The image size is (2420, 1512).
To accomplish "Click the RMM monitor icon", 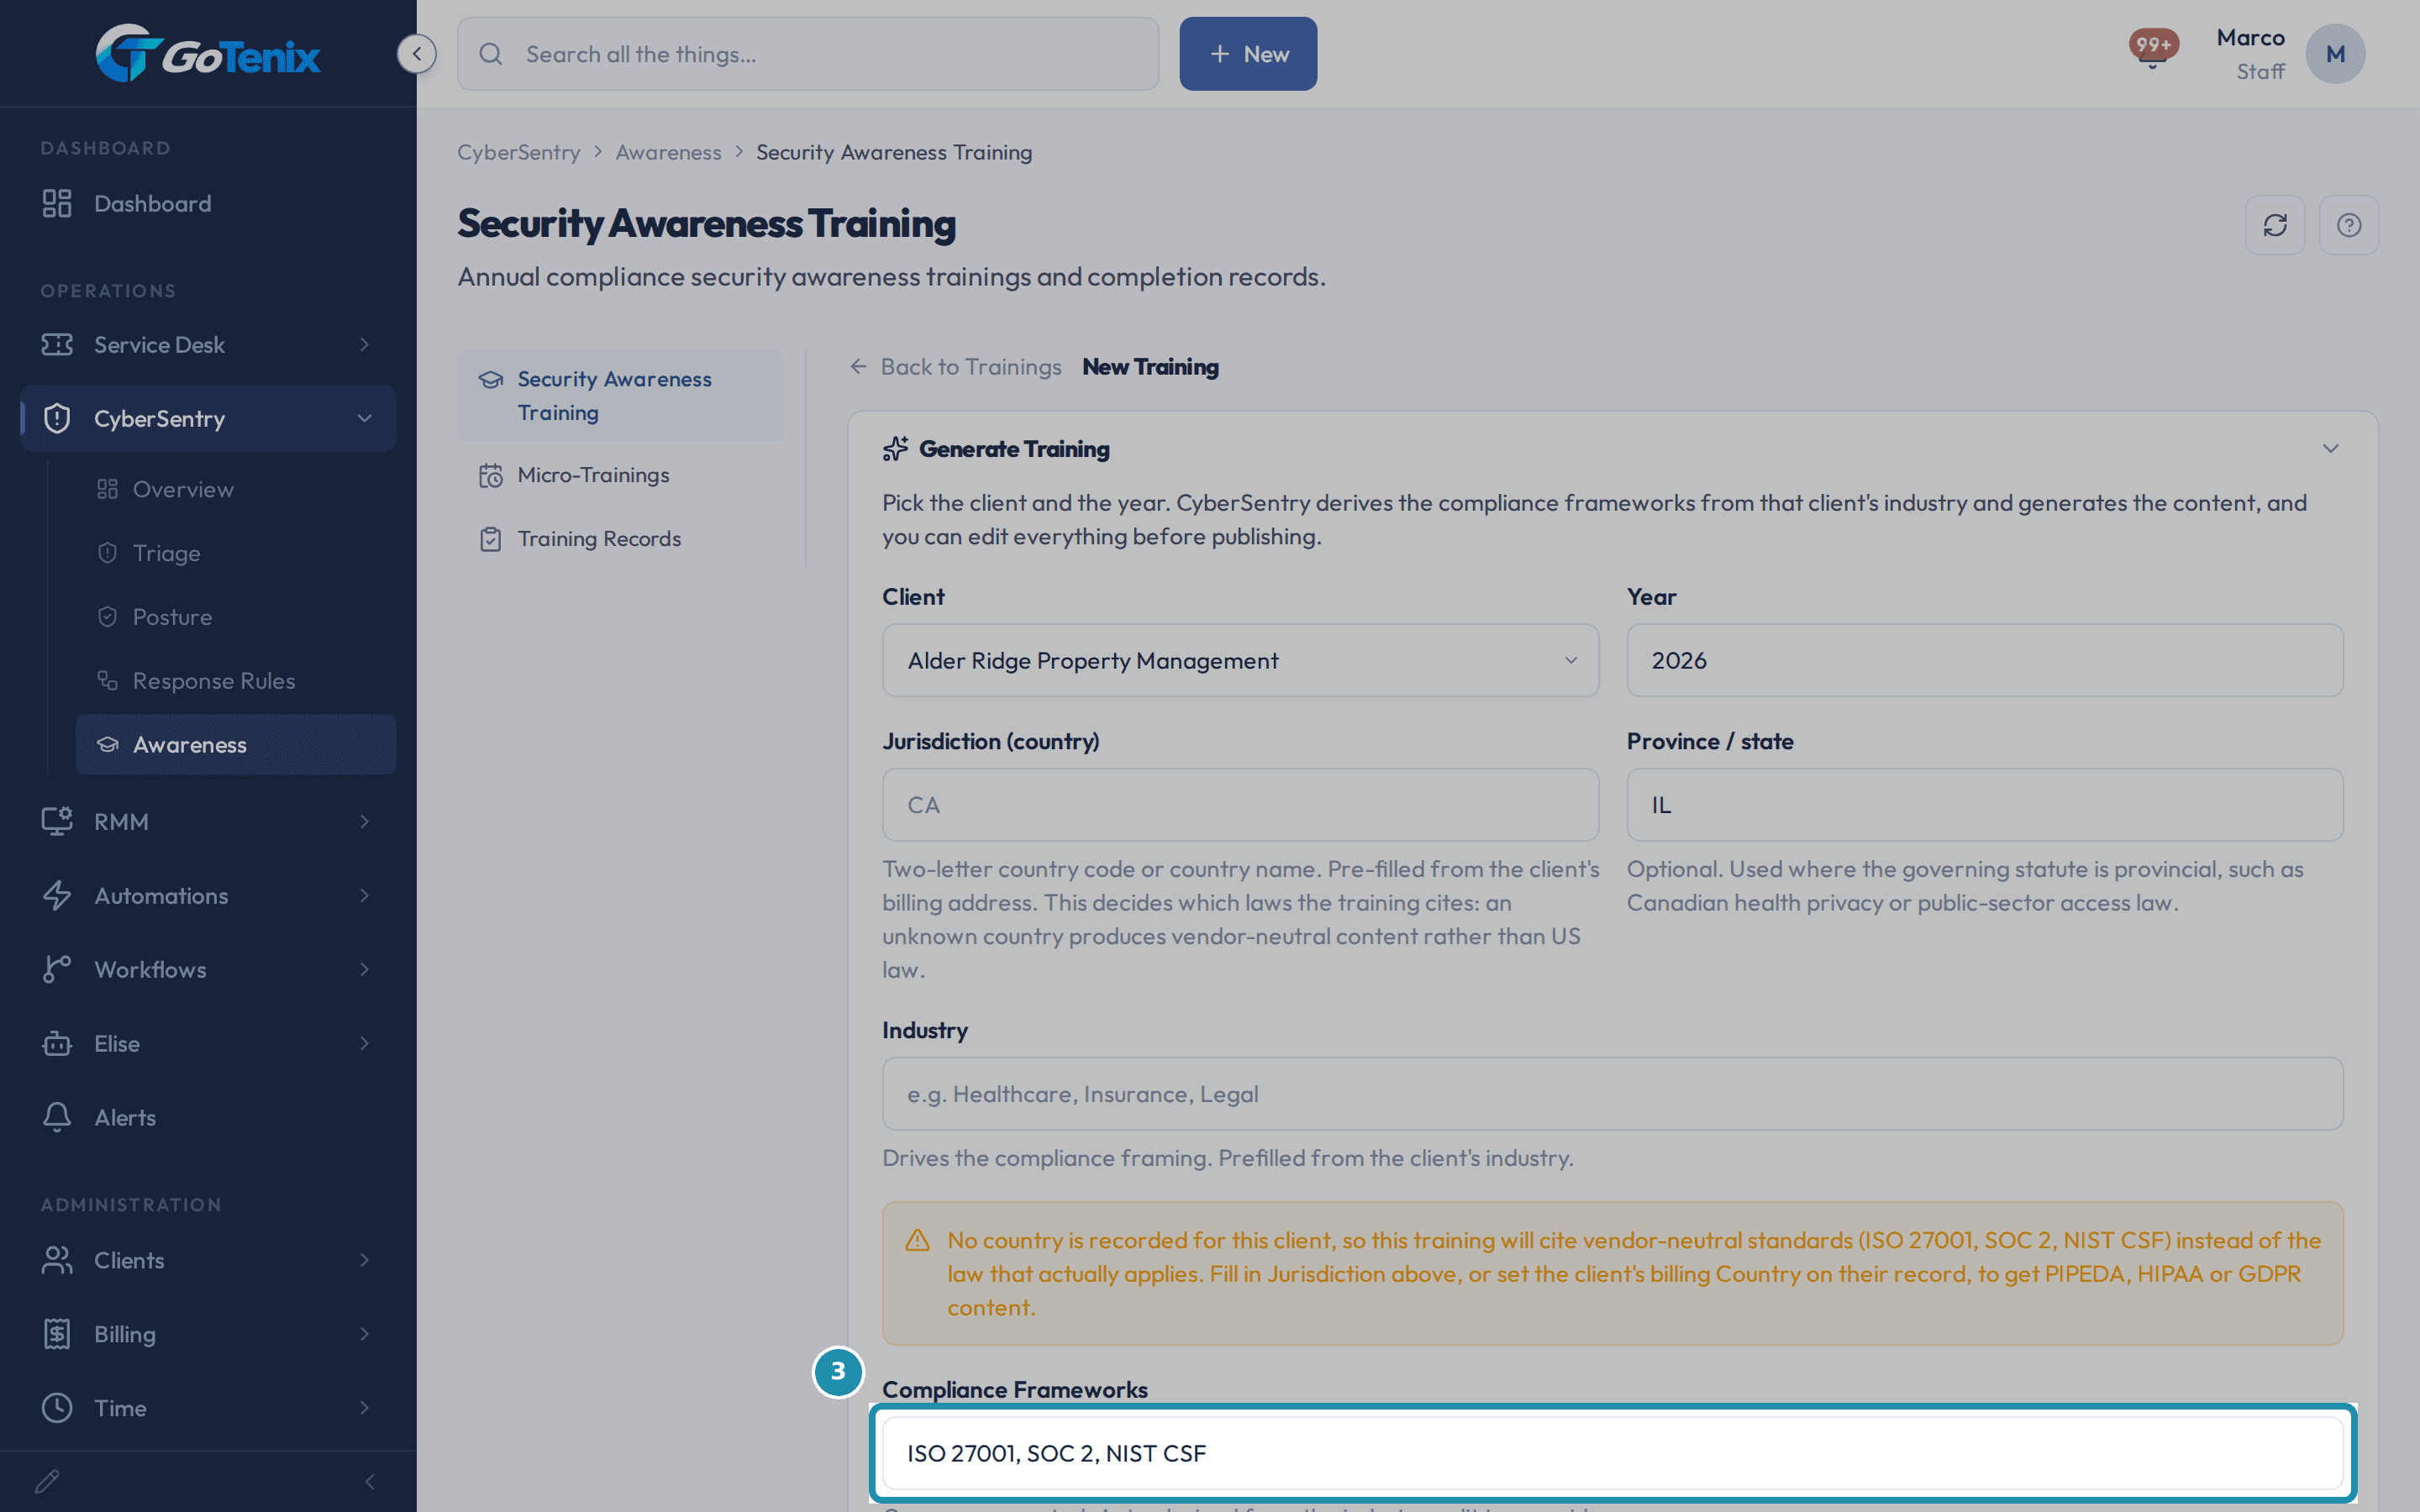I will point(57,821).
